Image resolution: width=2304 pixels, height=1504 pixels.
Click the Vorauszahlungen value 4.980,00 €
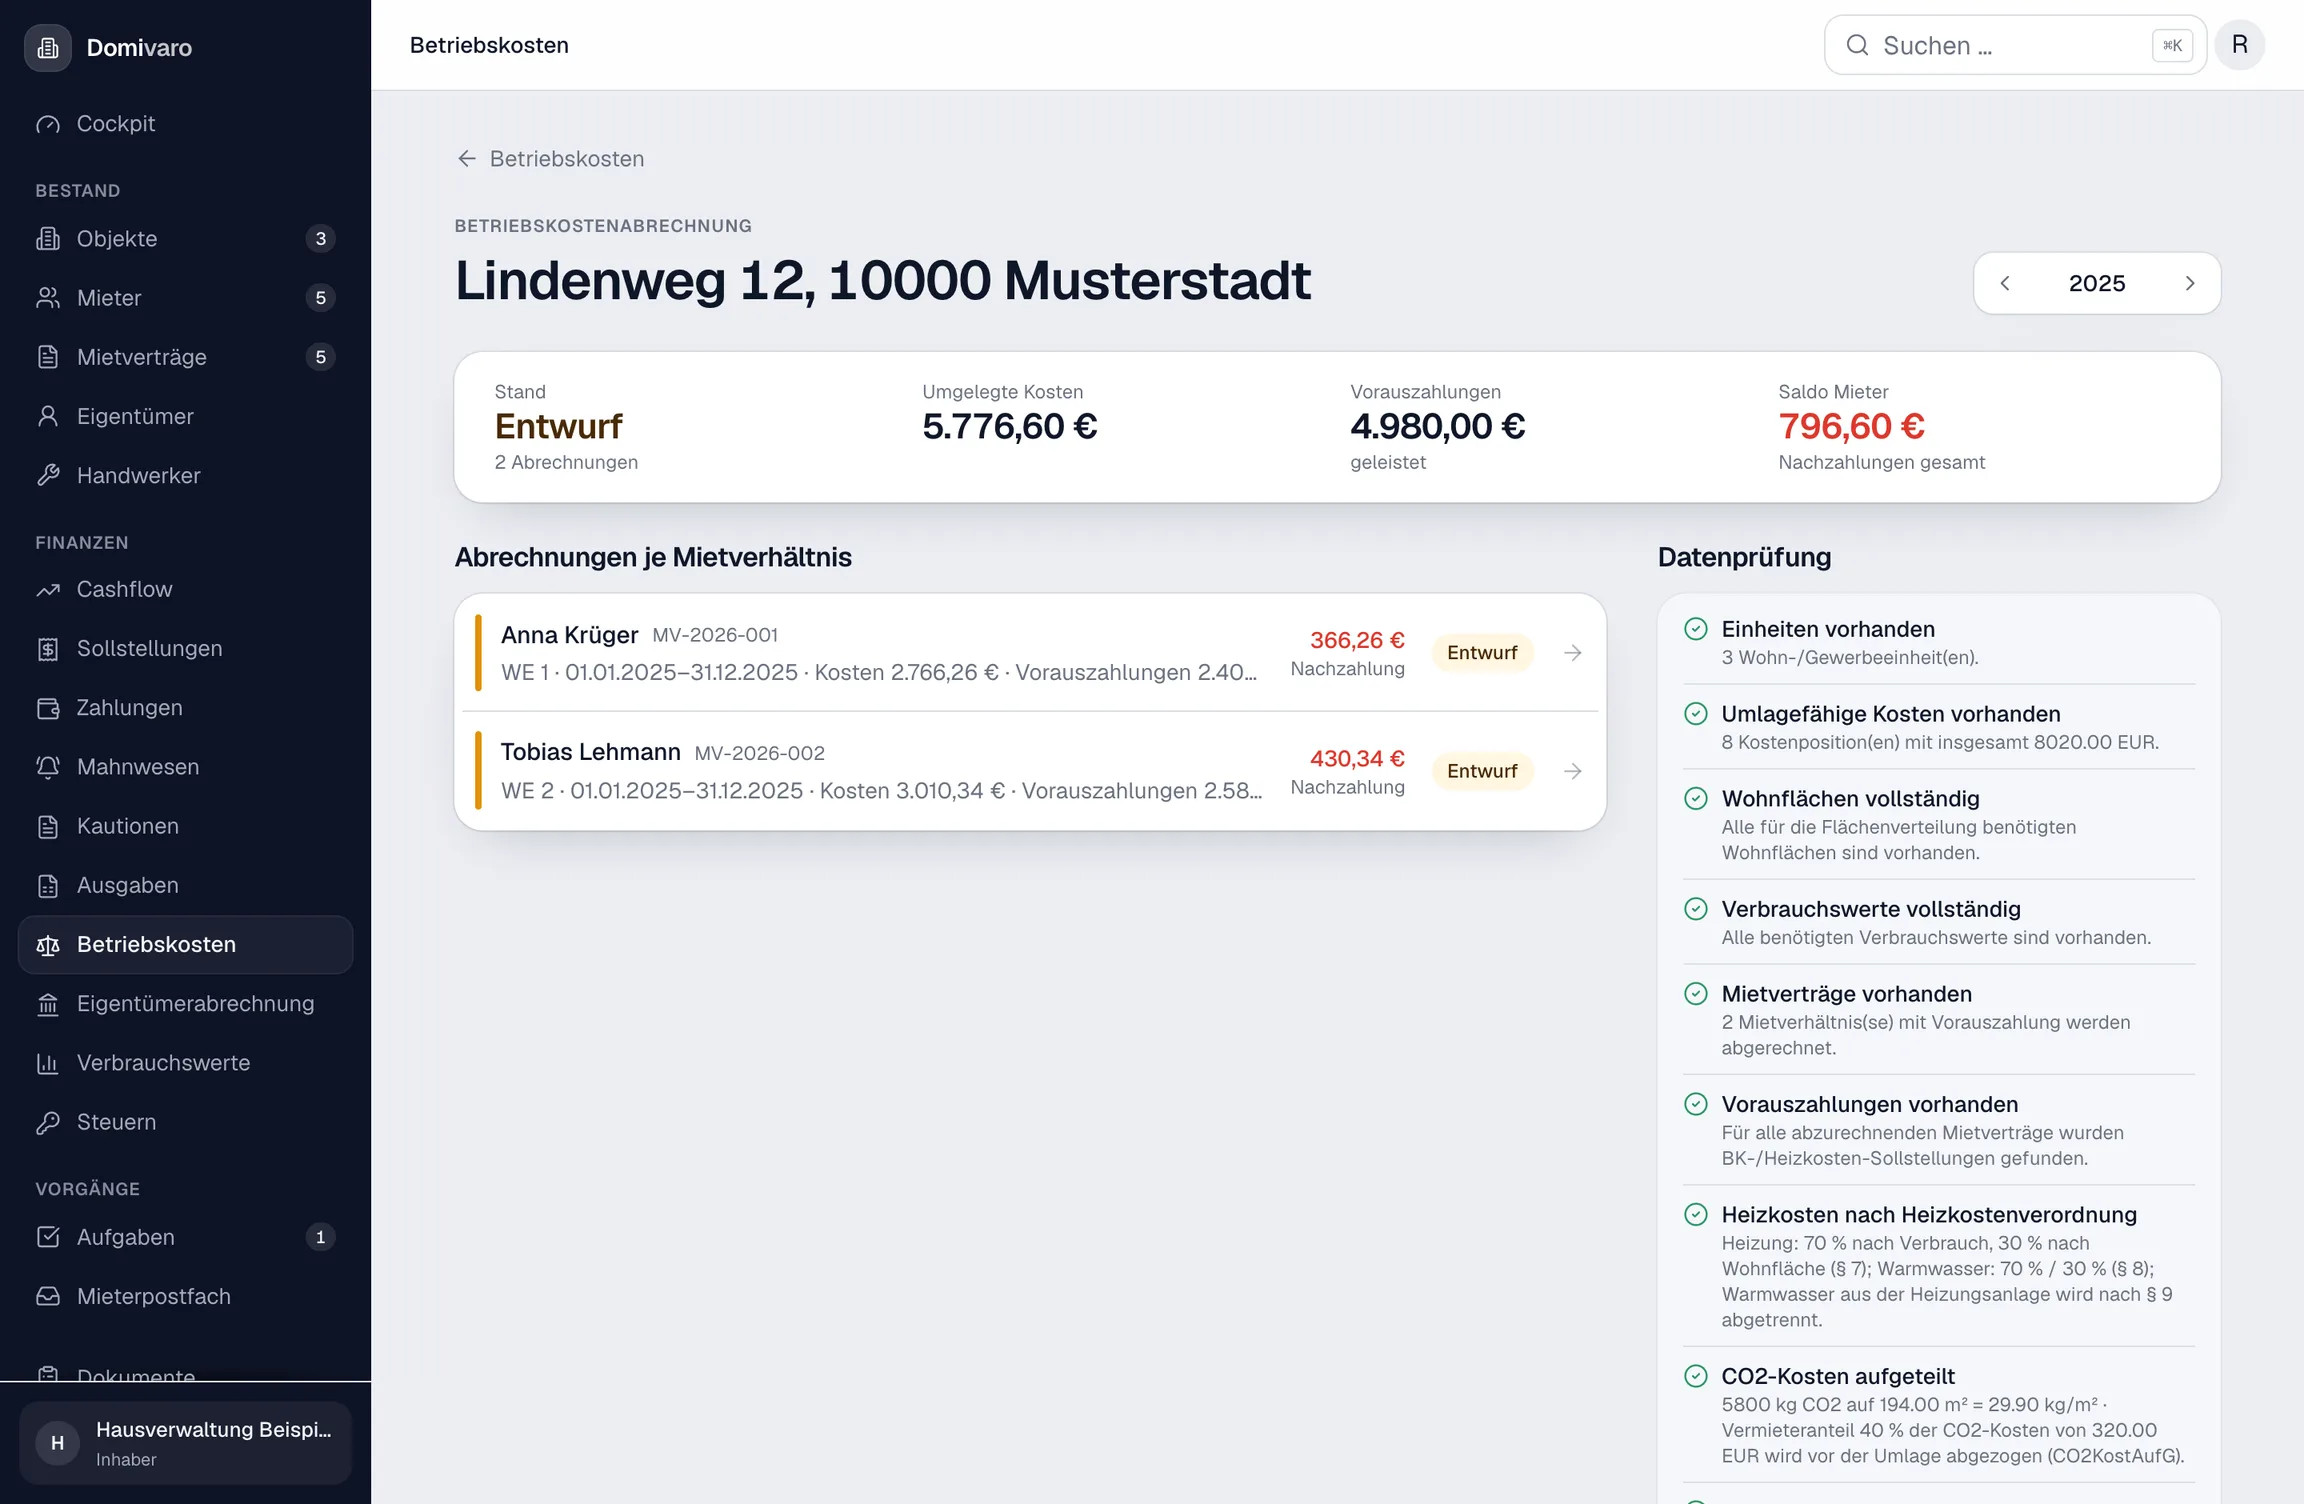1438,427
